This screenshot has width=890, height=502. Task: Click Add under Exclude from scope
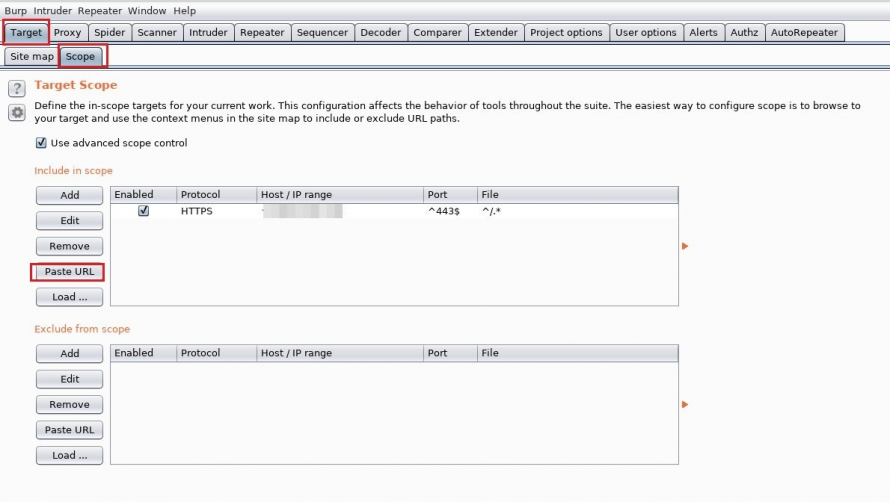point(69,354)
